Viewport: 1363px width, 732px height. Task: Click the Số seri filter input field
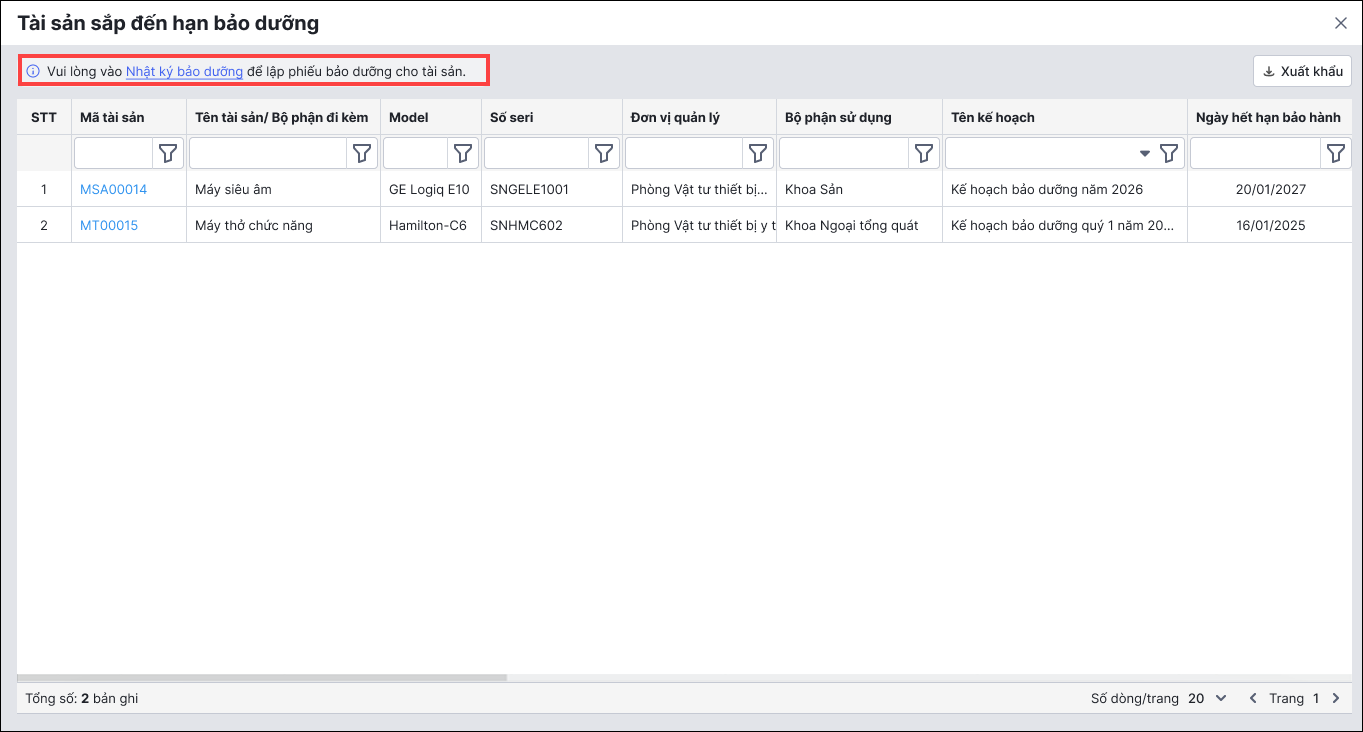(536, 153)
